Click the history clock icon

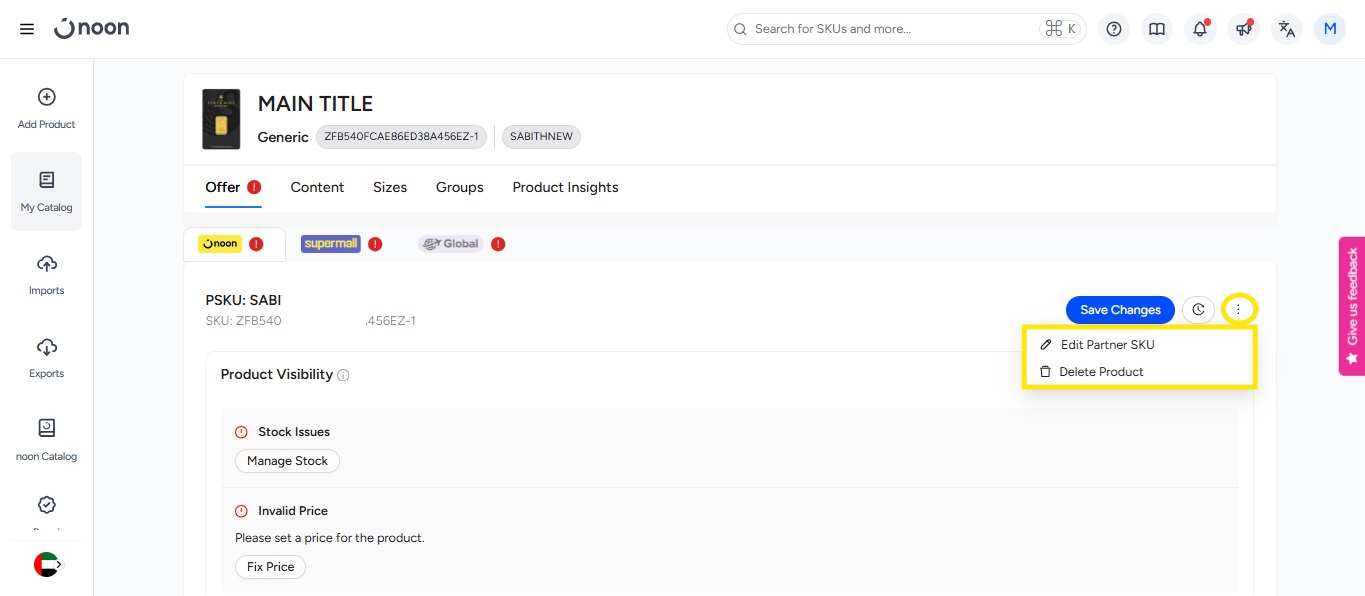point(1198,310)
